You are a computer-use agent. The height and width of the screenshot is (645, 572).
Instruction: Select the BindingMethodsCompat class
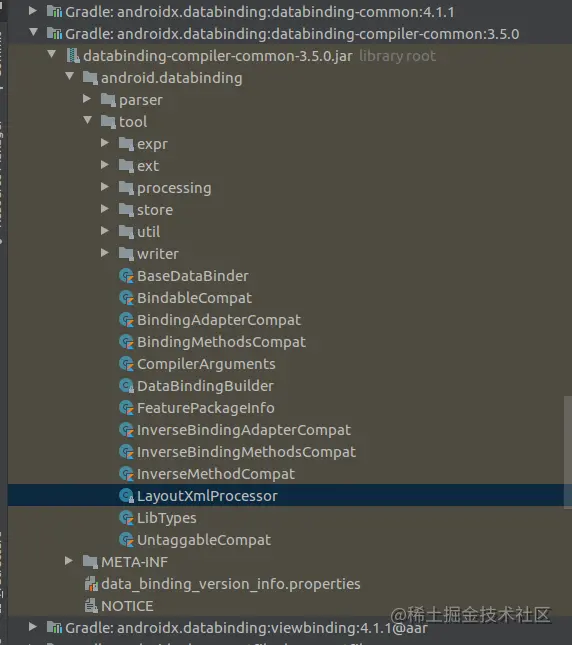pyautogui.click(x=221, y=342)
